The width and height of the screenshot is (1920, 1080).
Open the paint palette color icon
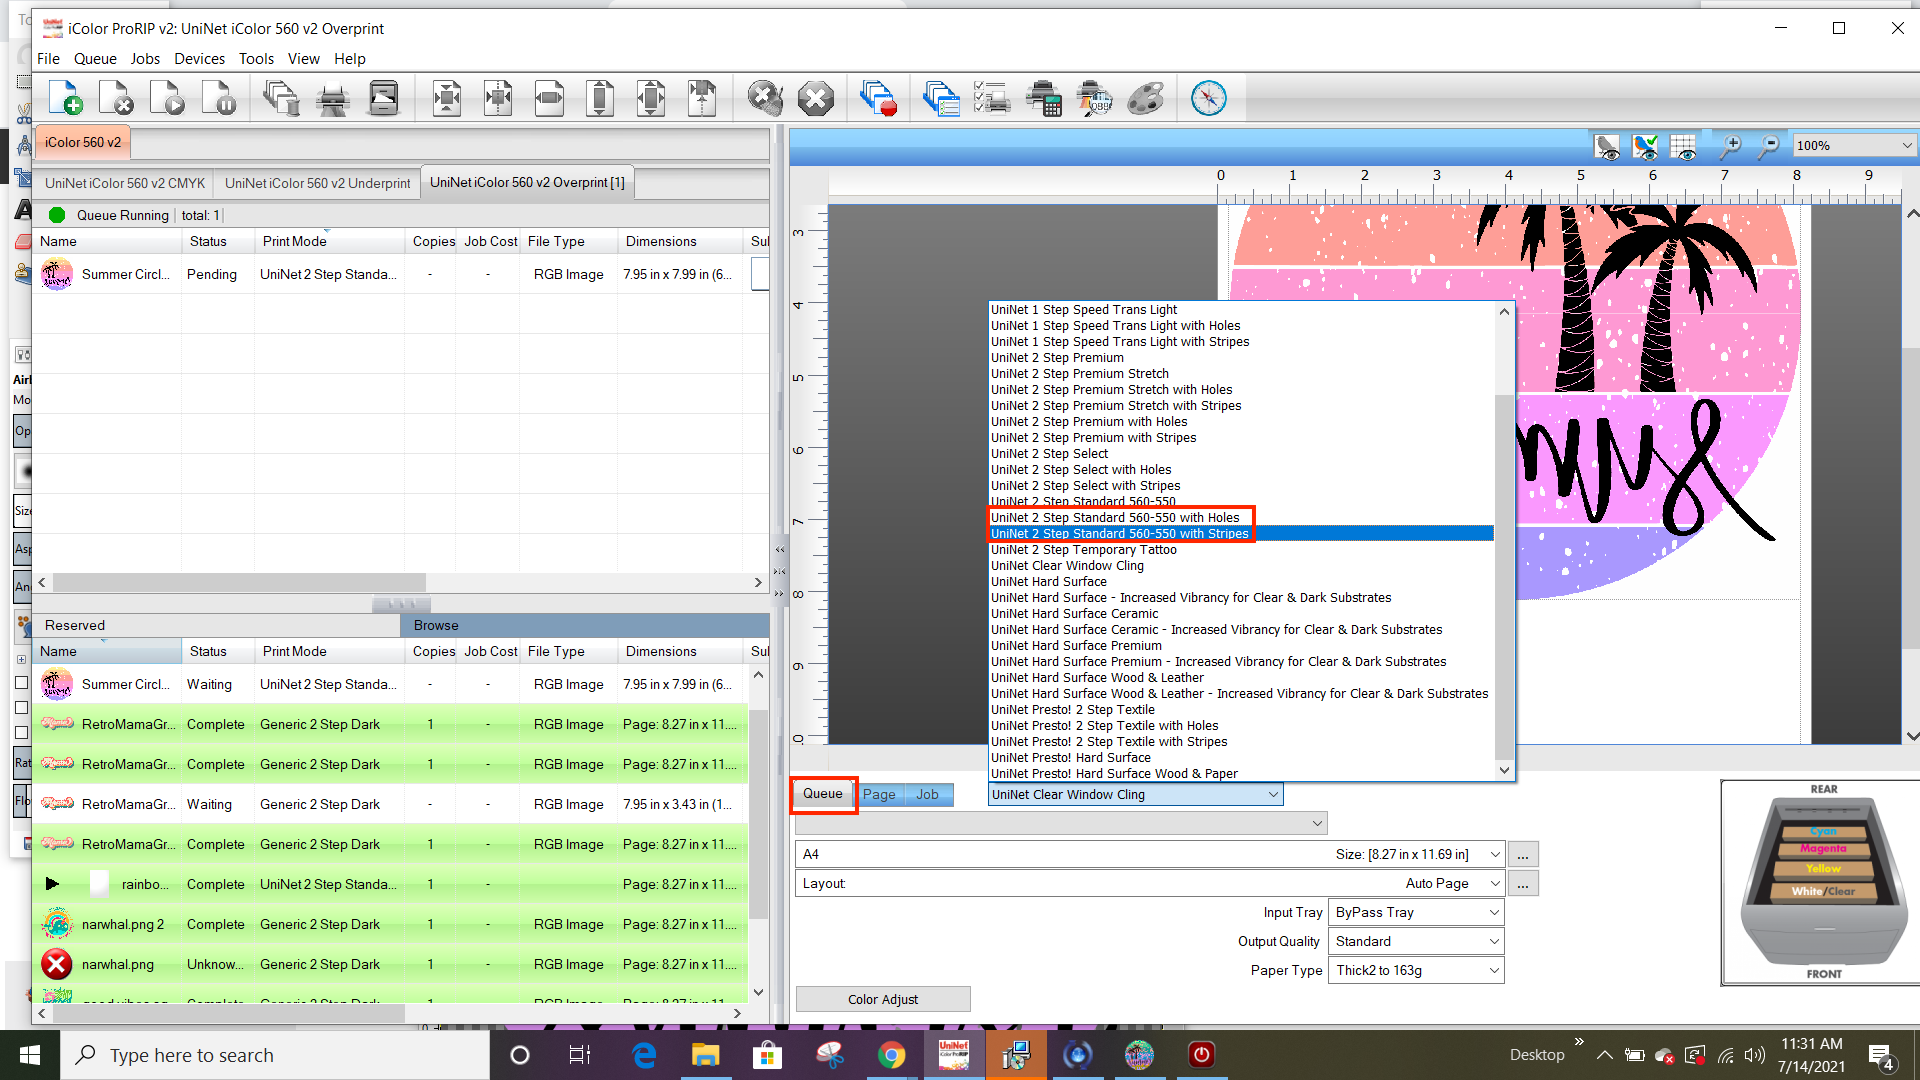coord(1145,98)
